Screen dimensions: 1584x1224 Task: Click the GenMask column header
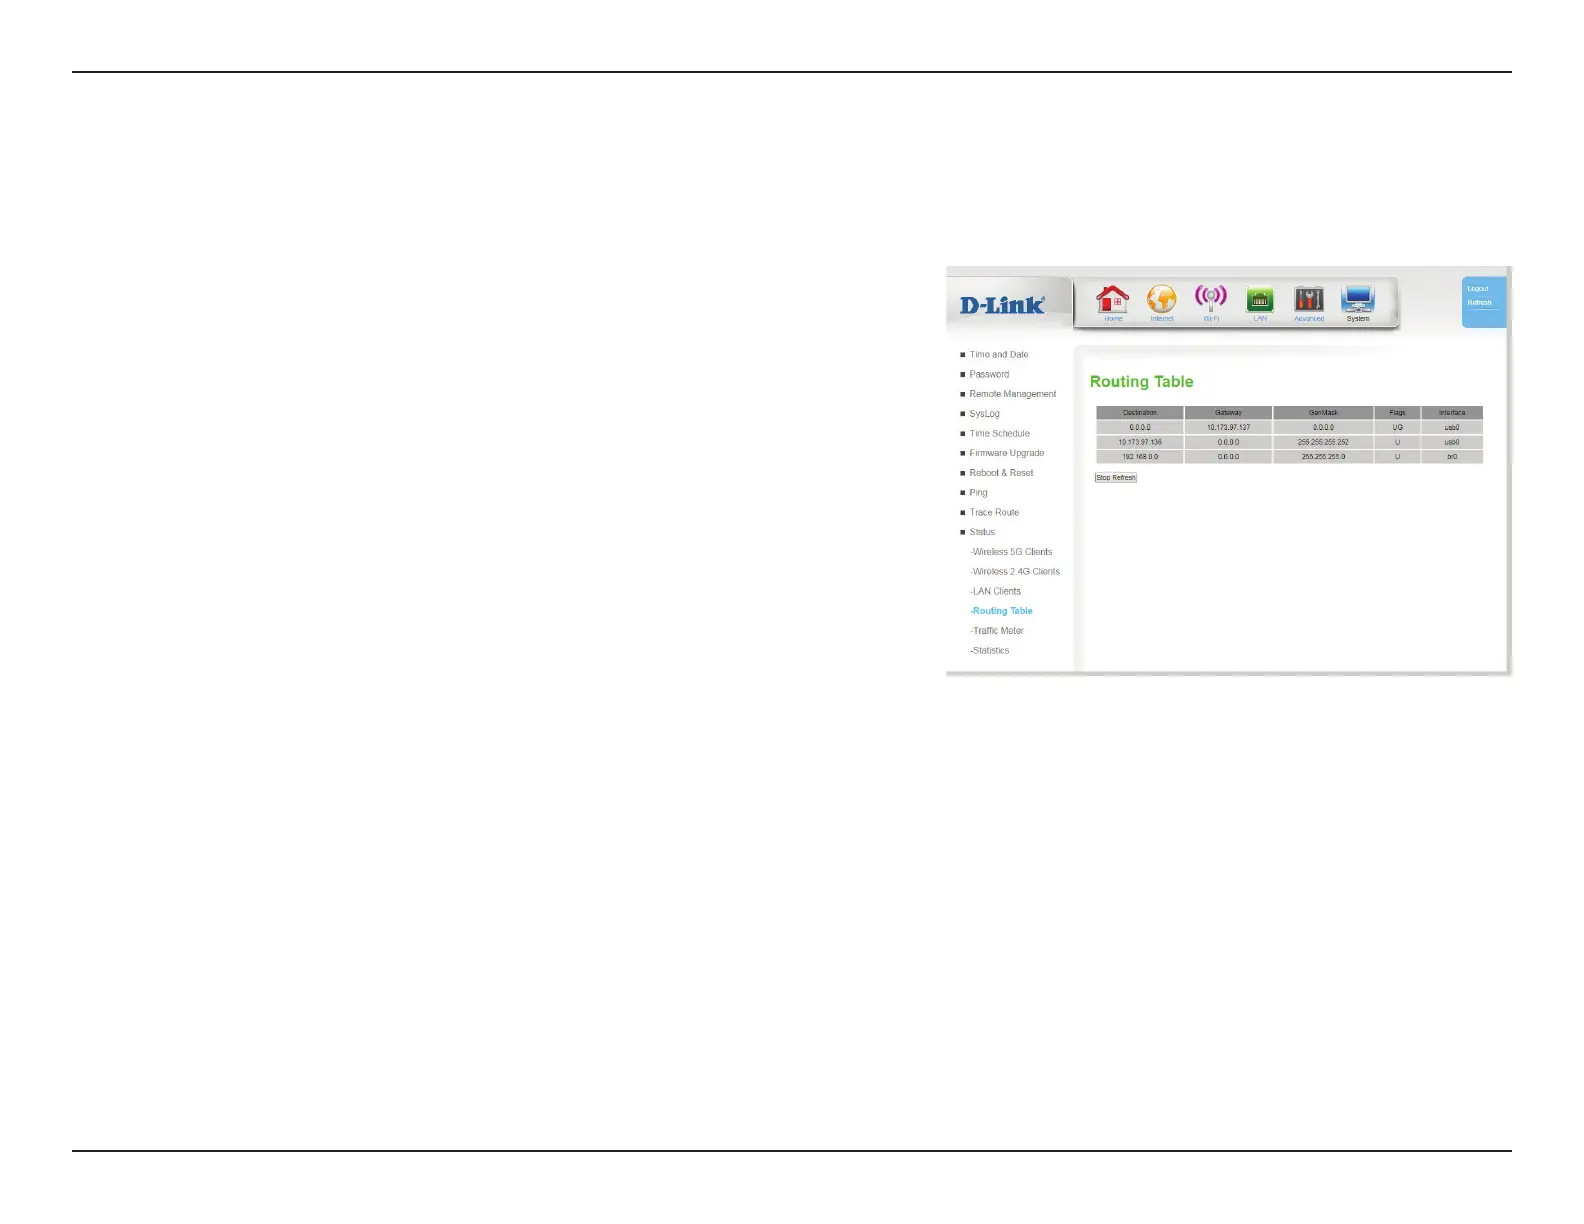1323,413
